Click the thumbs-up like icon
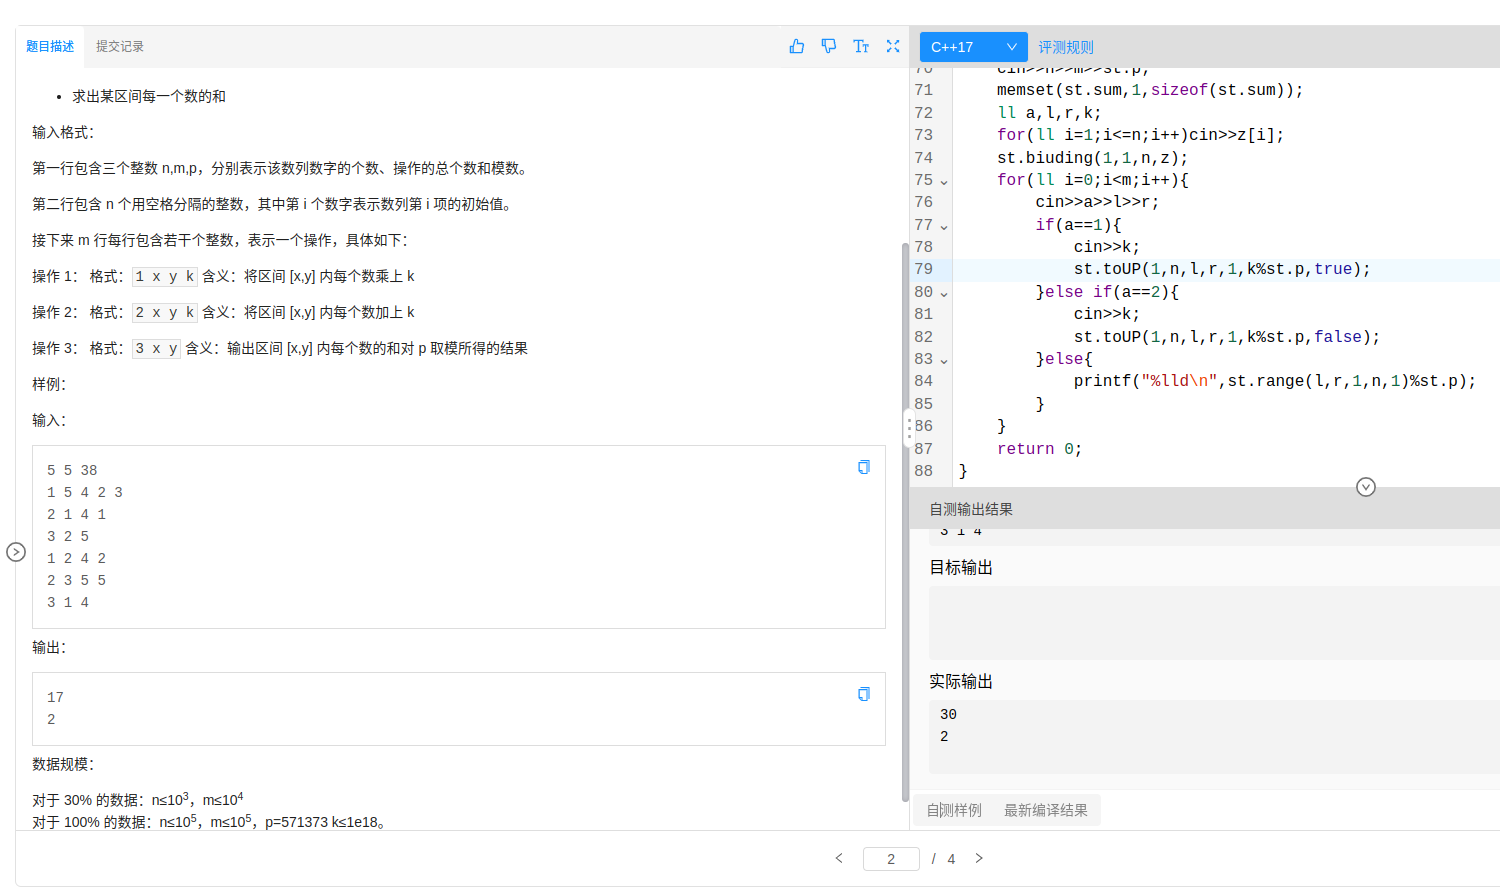Image resolution: width=1500 pixels, height=896 pixels. 797,46
